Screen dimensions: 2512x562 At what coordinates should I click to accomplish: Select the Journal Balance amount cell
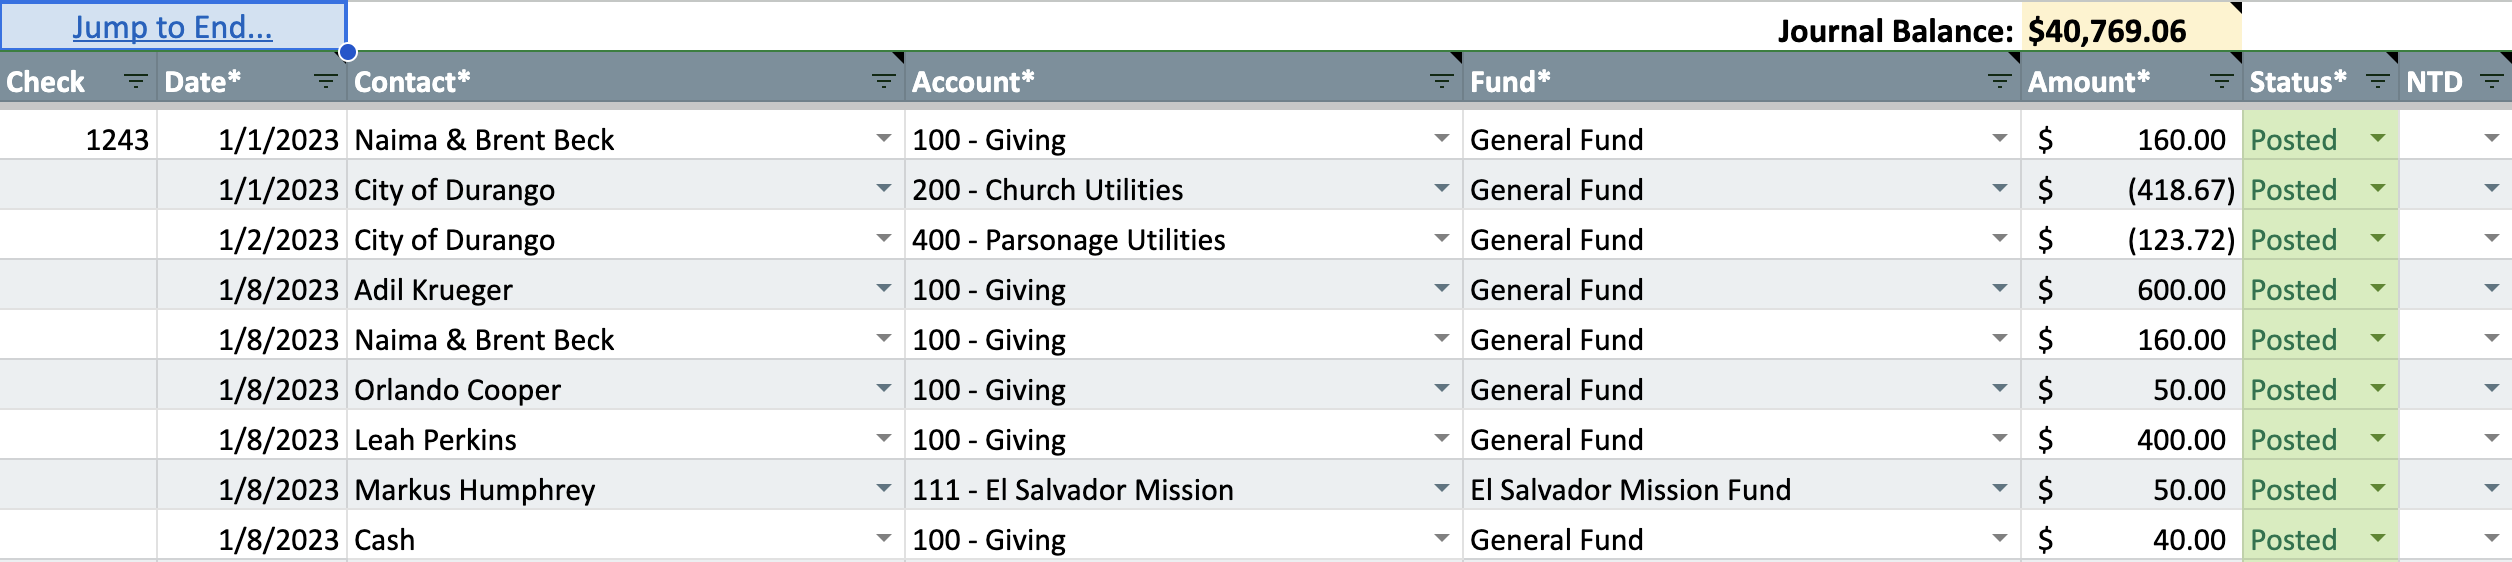(x=2128, y=31)
